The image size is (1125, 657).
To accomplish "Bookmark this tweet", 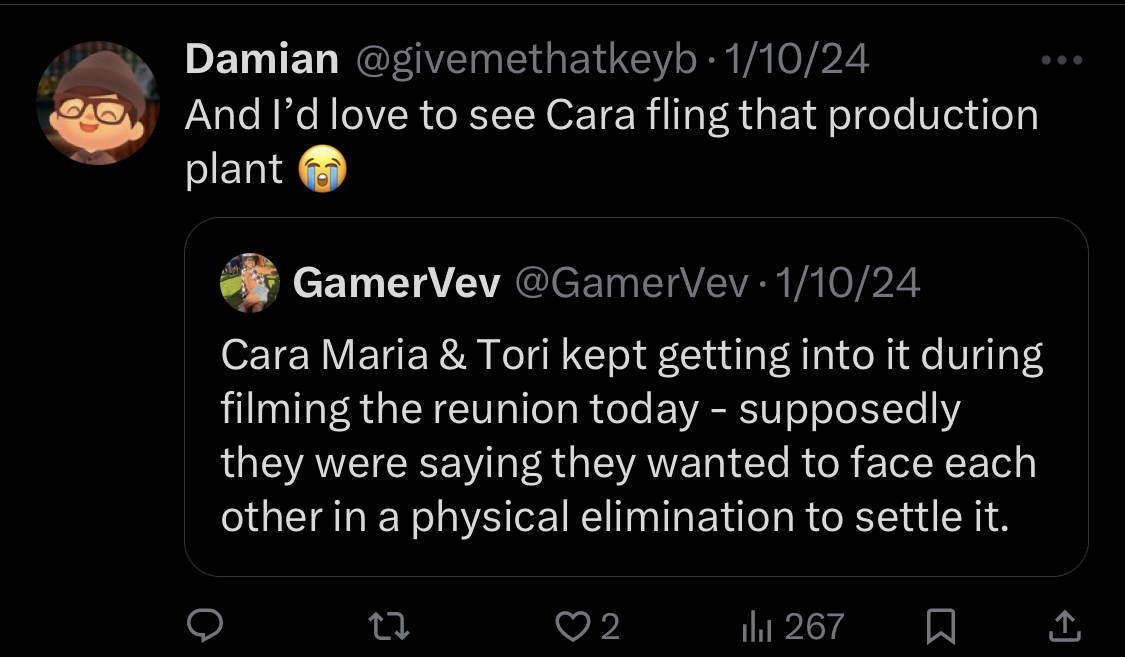I will point(941,626).
